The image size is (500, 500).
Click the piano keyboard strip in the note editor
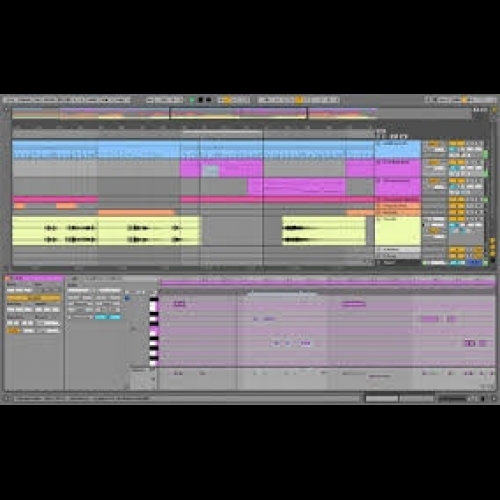click(154, 332)
